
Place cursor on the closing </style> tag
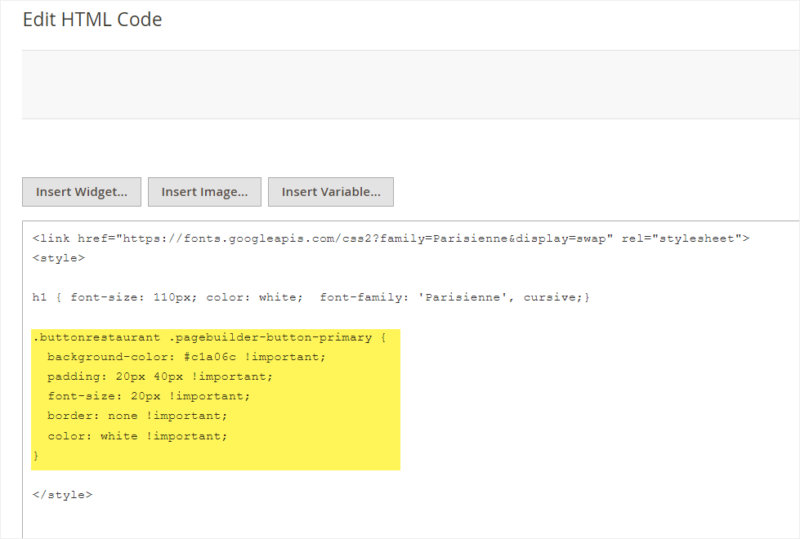coord(62,495)
